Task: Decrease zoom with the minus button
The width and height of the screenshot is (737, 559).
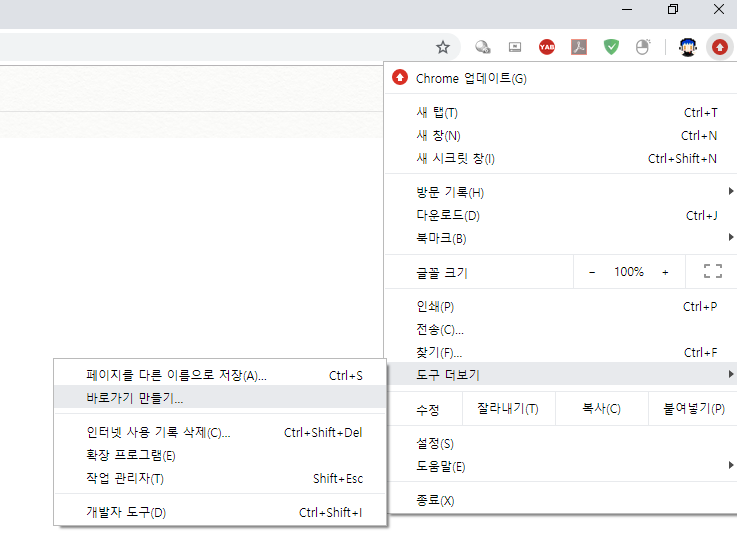Action: tap(592, 272)
